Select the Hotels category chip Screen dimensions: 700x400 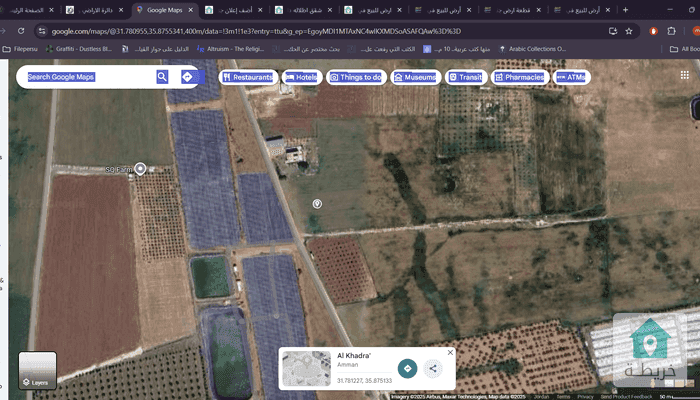(300, 77)
